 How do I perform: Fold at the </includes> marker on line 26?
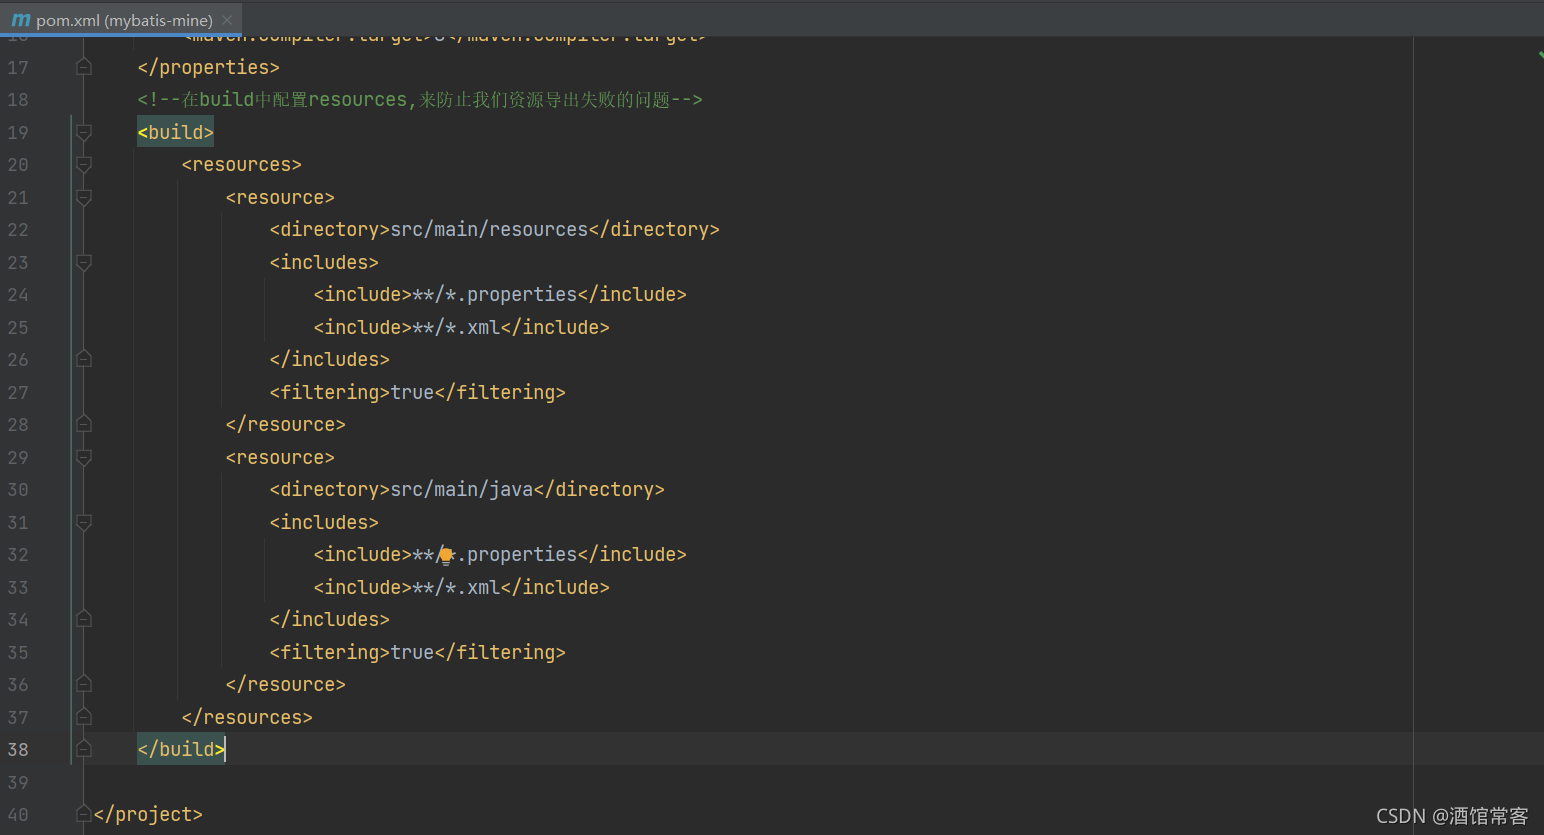click(x=84, y=359)
